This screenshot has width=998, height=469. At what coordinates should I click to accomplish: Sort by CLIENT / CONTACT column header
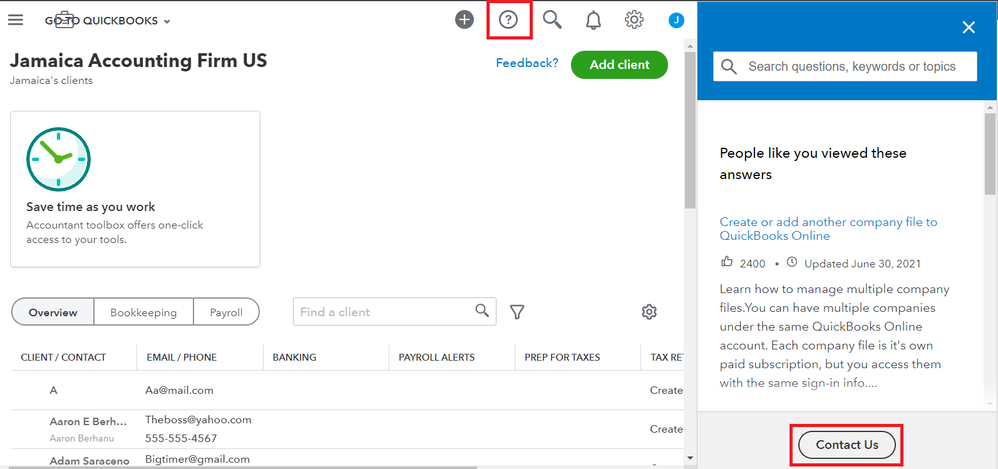[x=63, y=357]
